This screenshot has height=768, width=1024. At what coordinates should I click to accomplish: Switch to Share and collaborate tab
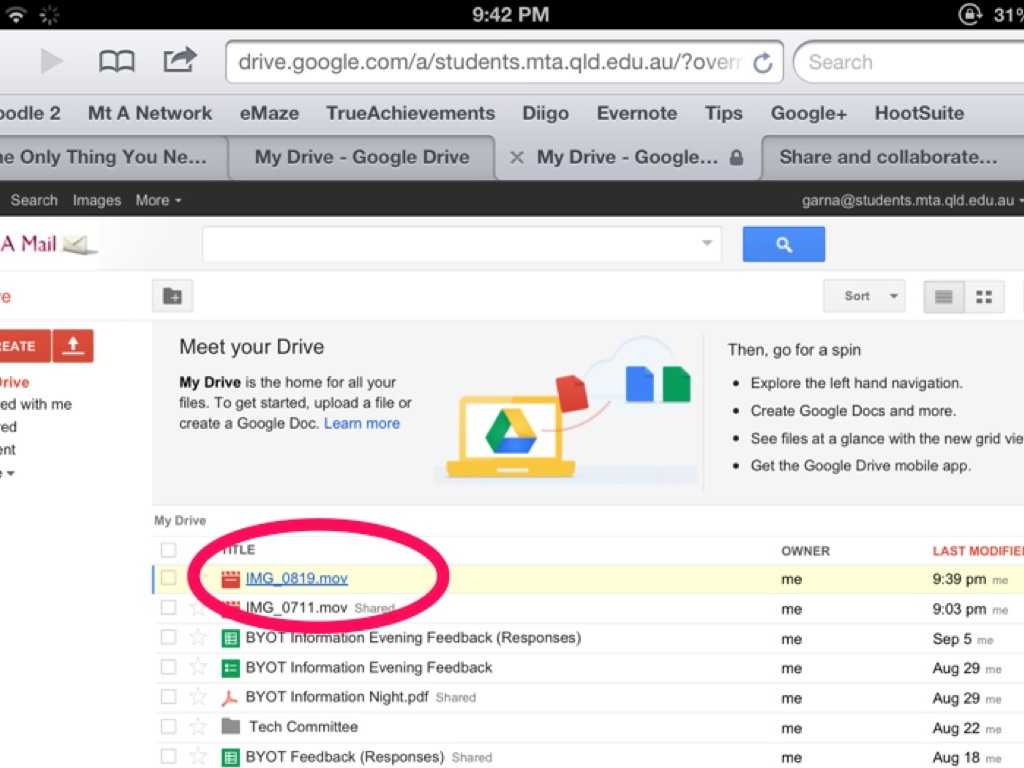click(887, 157)
